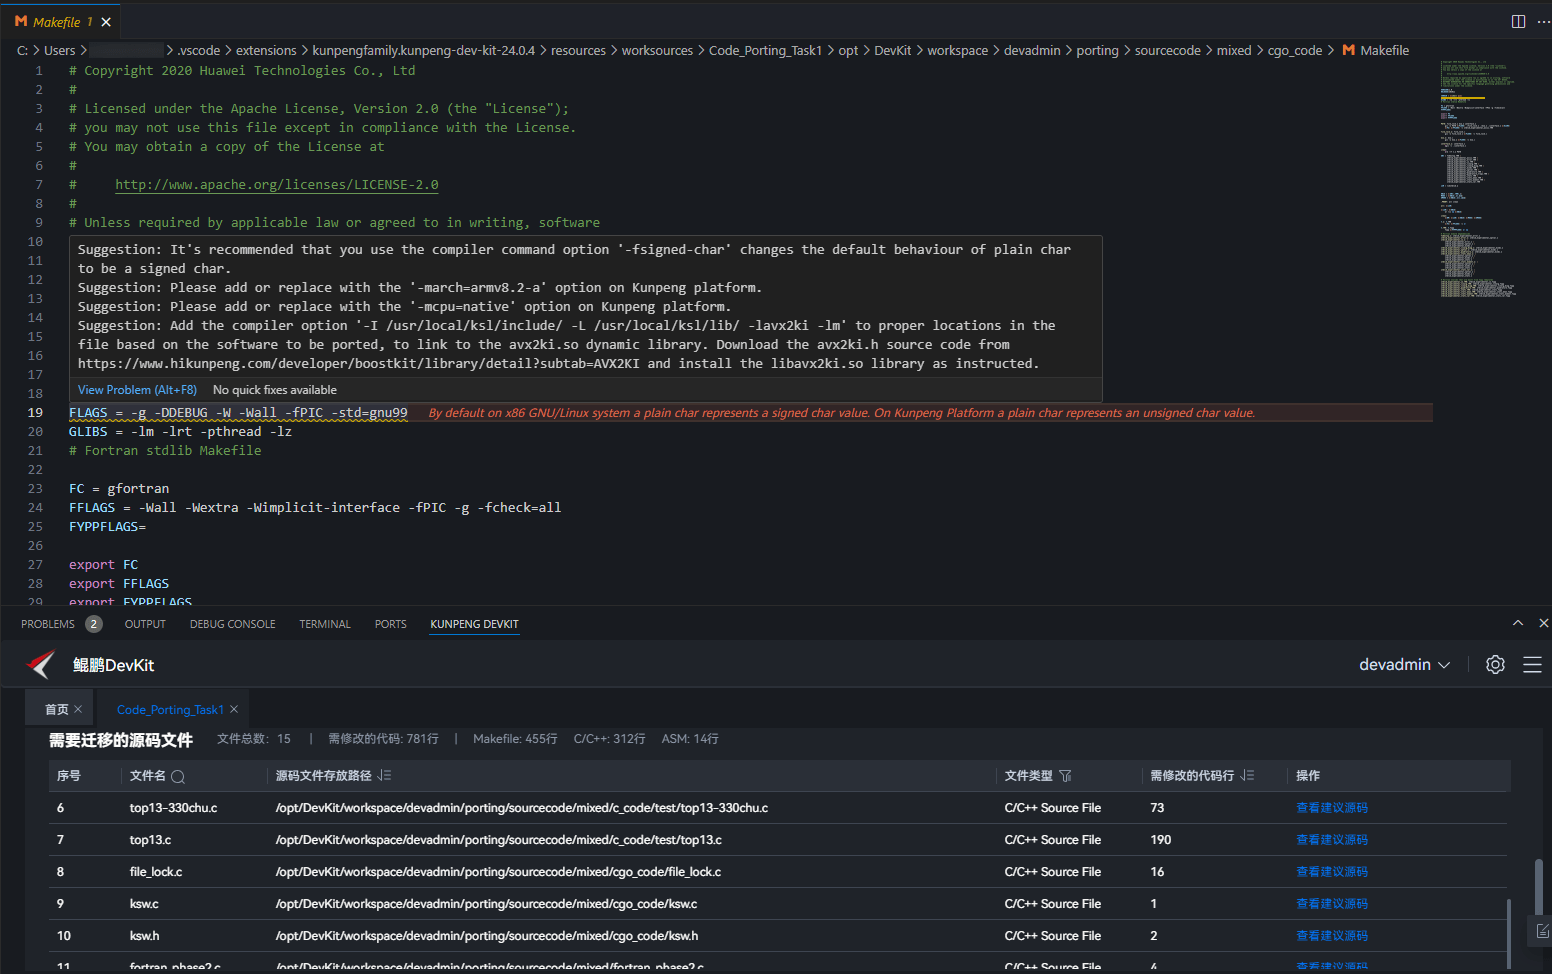Click on the minimap code overview

click(x=1479, y=180)
